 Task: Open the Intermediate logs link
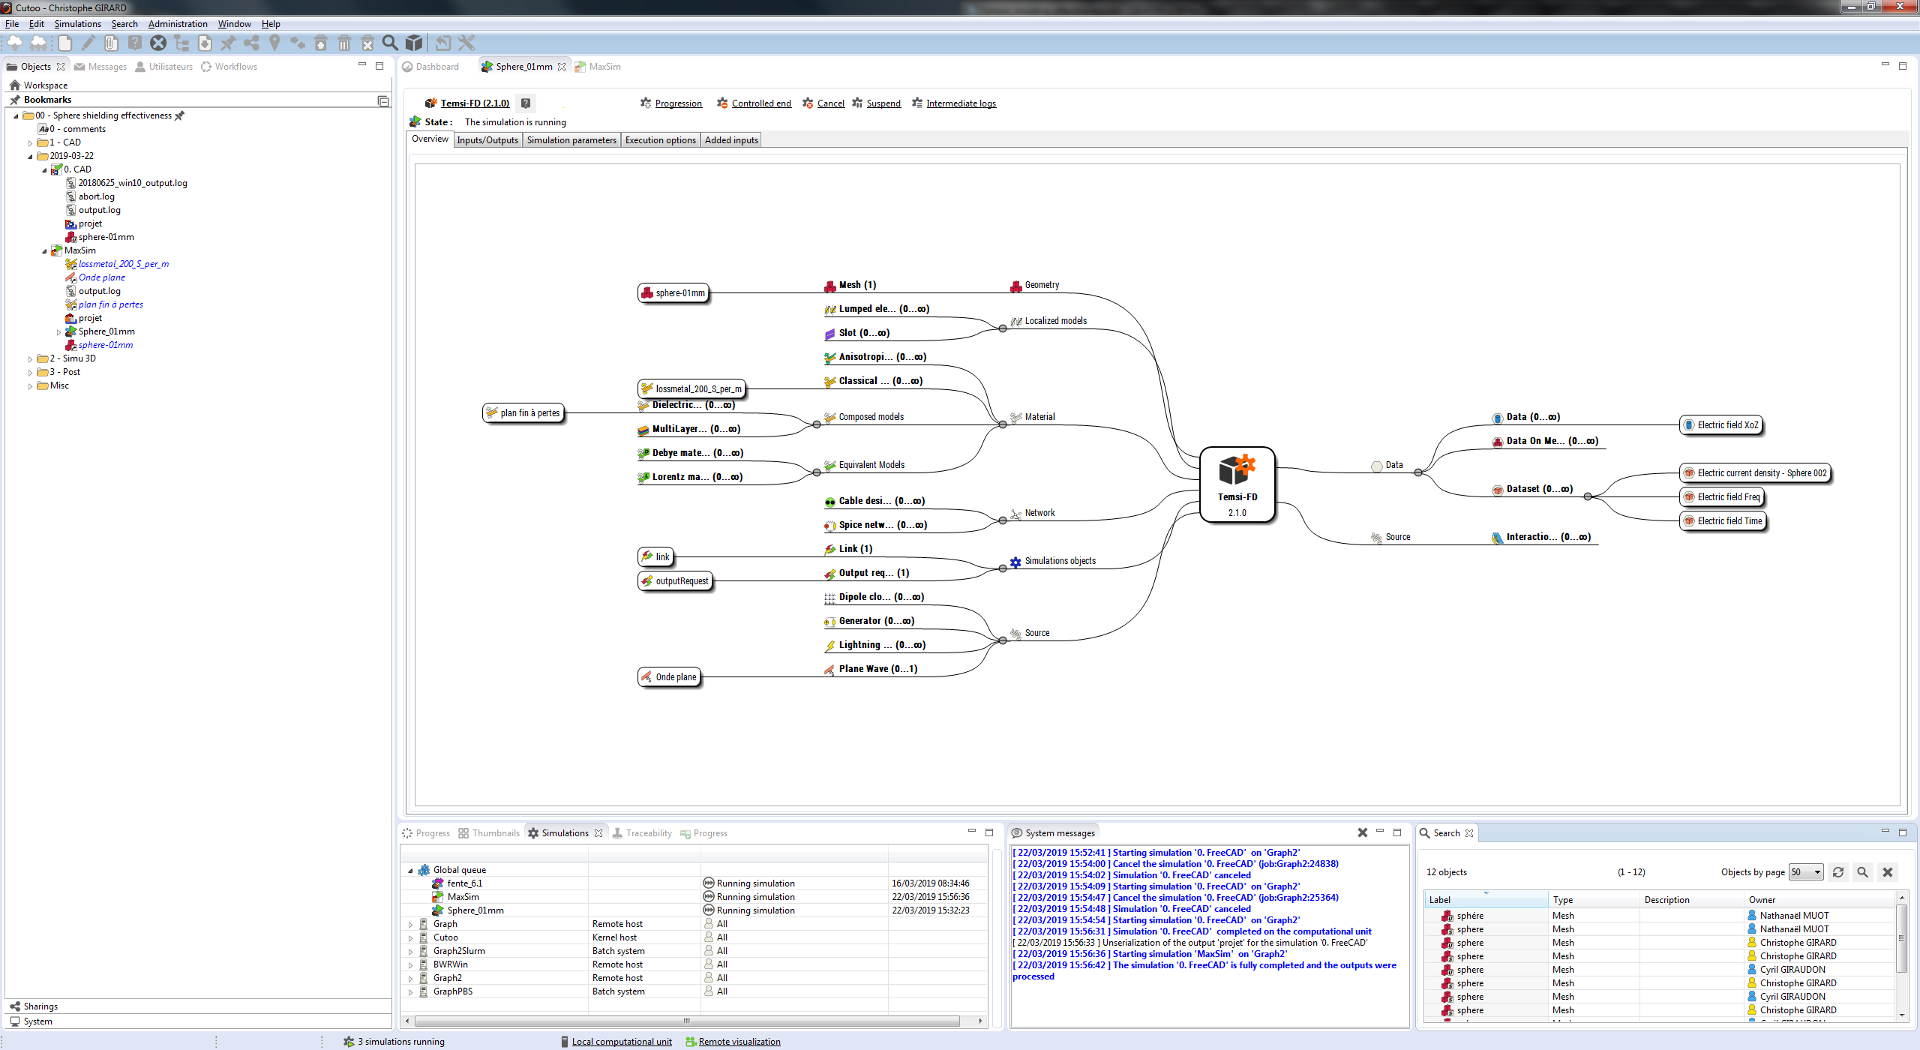(960, 104)
